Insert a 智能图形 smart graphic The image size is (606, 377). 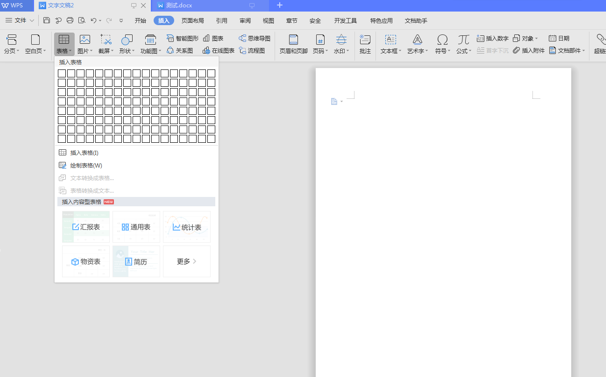182,38
